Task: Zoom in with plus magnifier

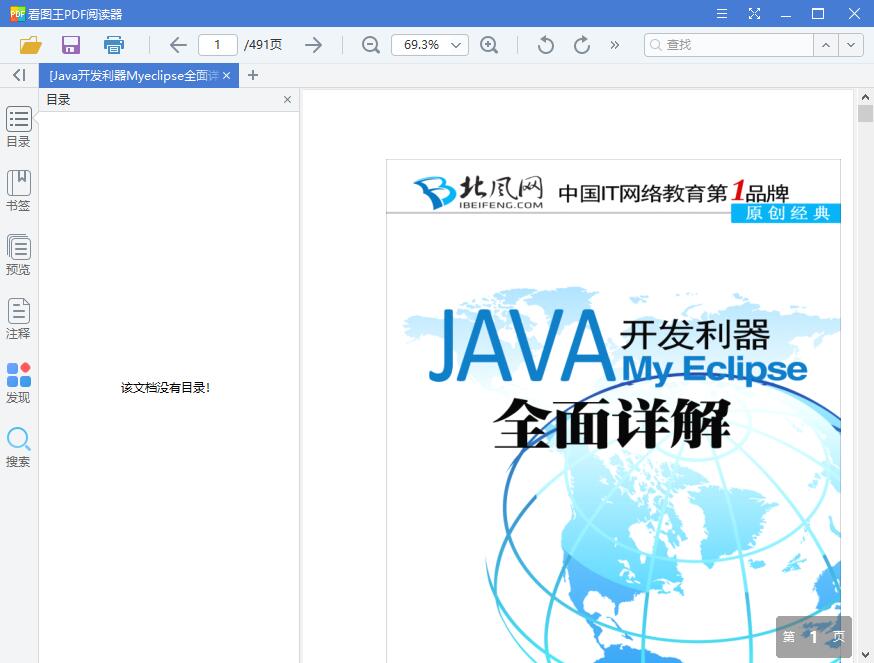Action: pos(489,45)
